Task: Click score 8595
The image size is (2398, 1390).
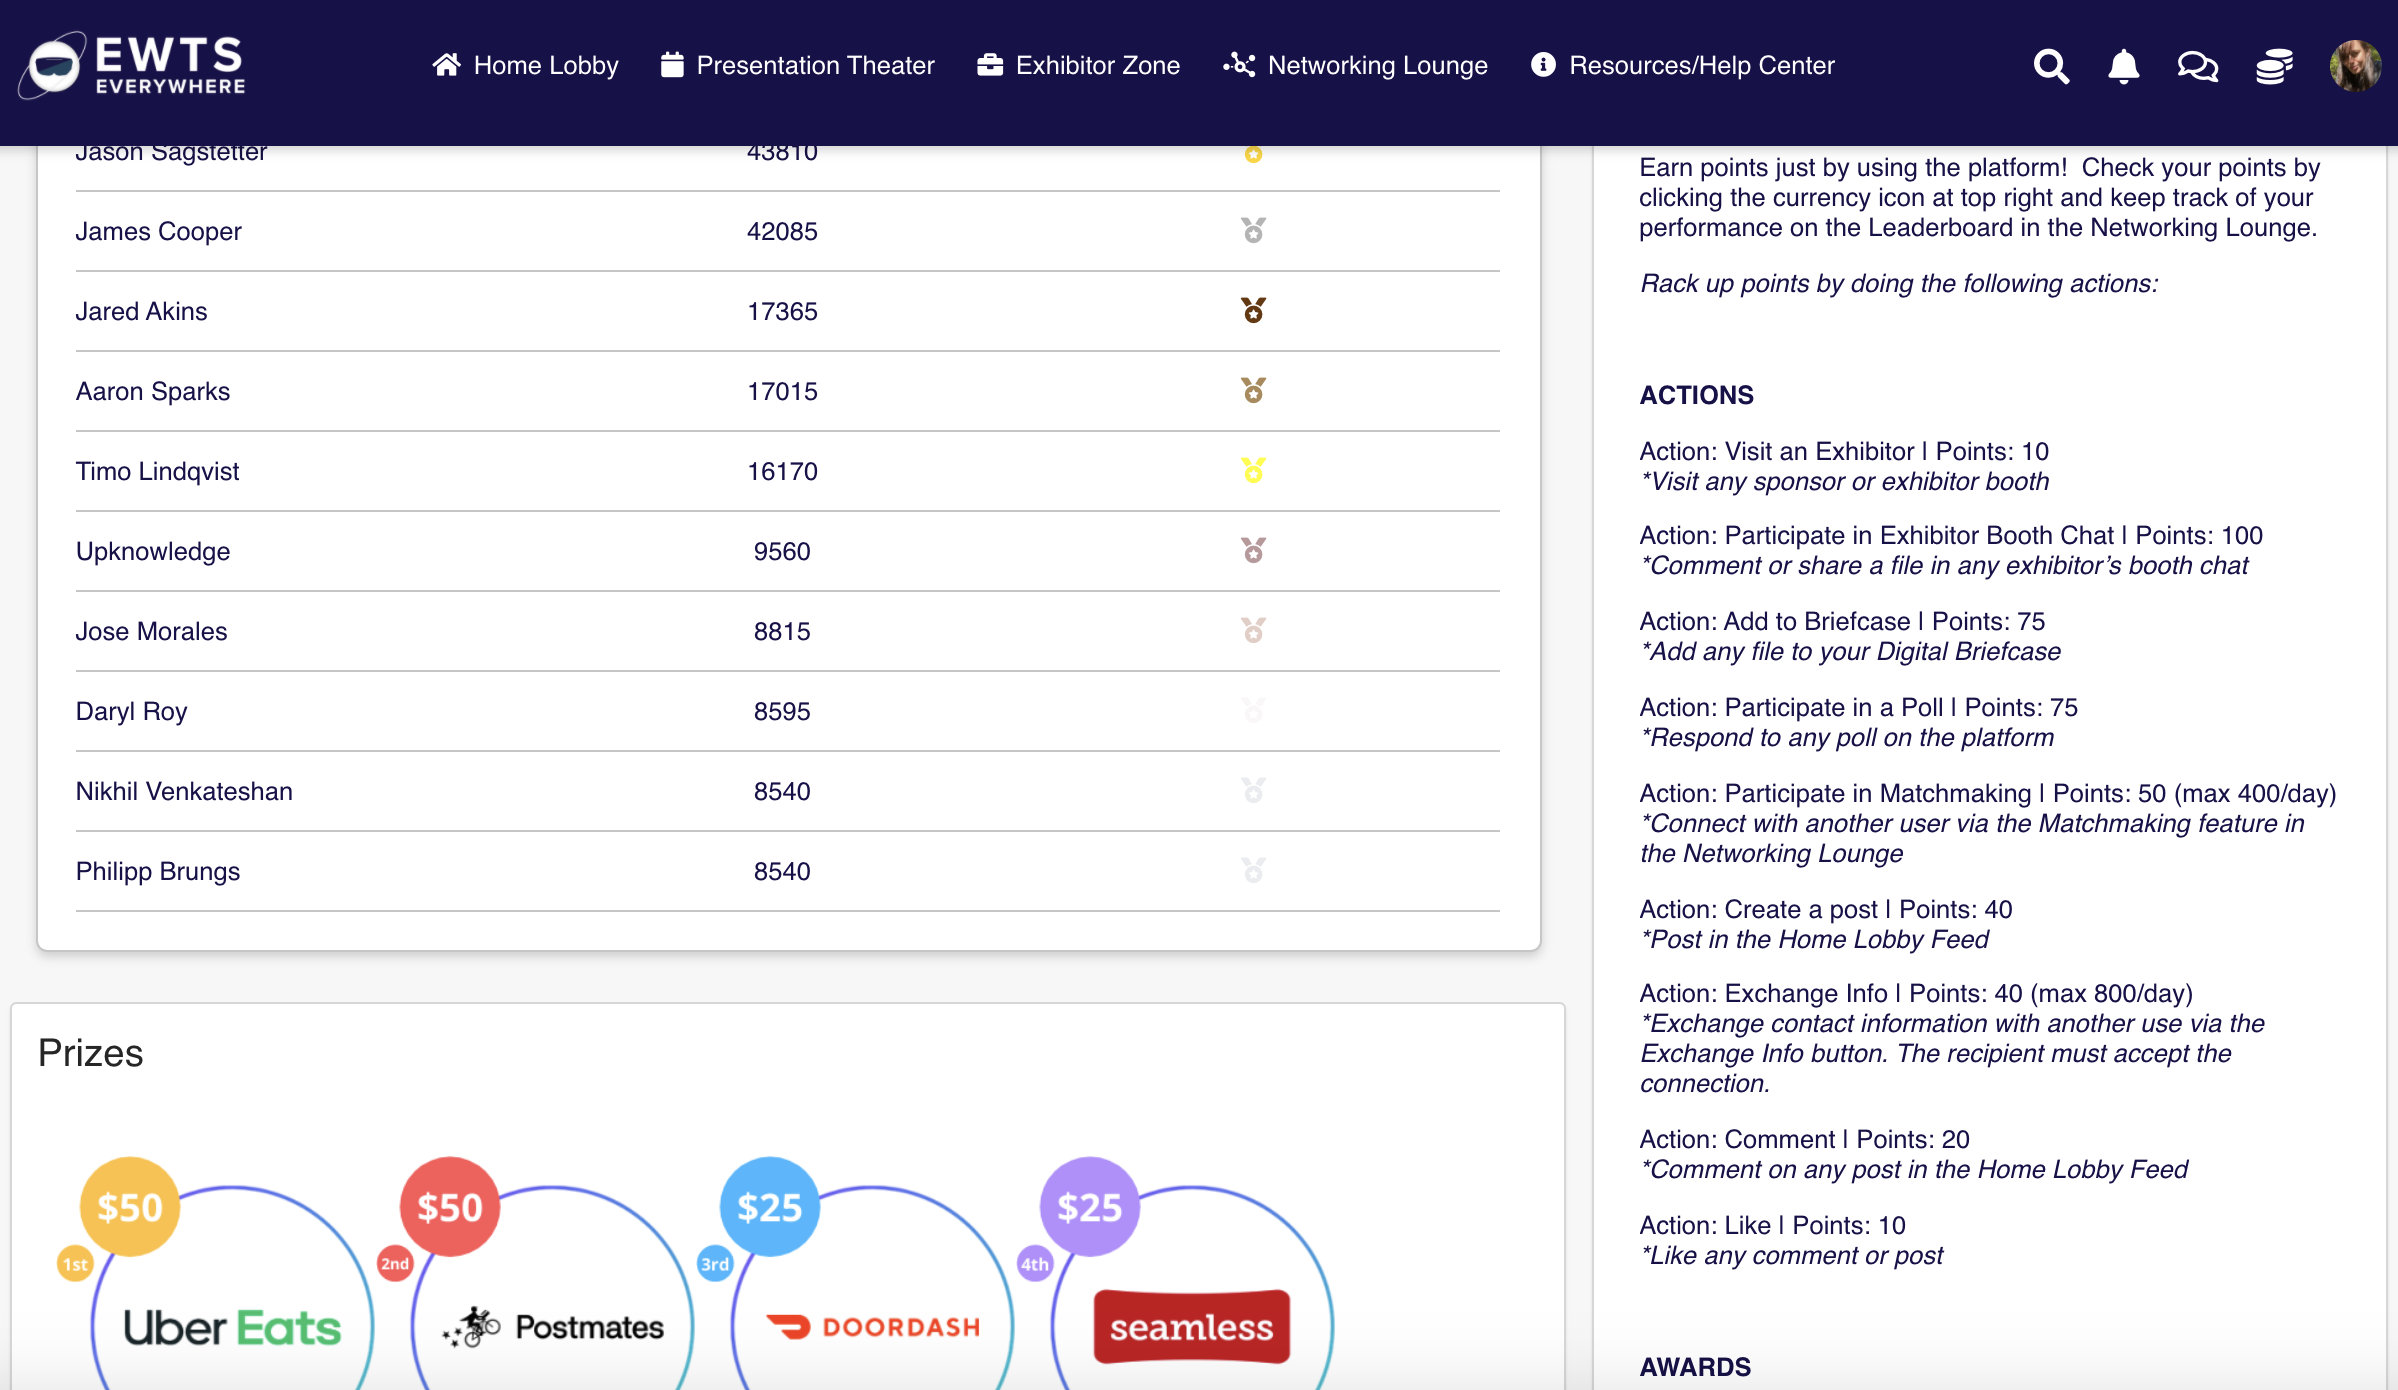Action: click(x=782, y=711)
